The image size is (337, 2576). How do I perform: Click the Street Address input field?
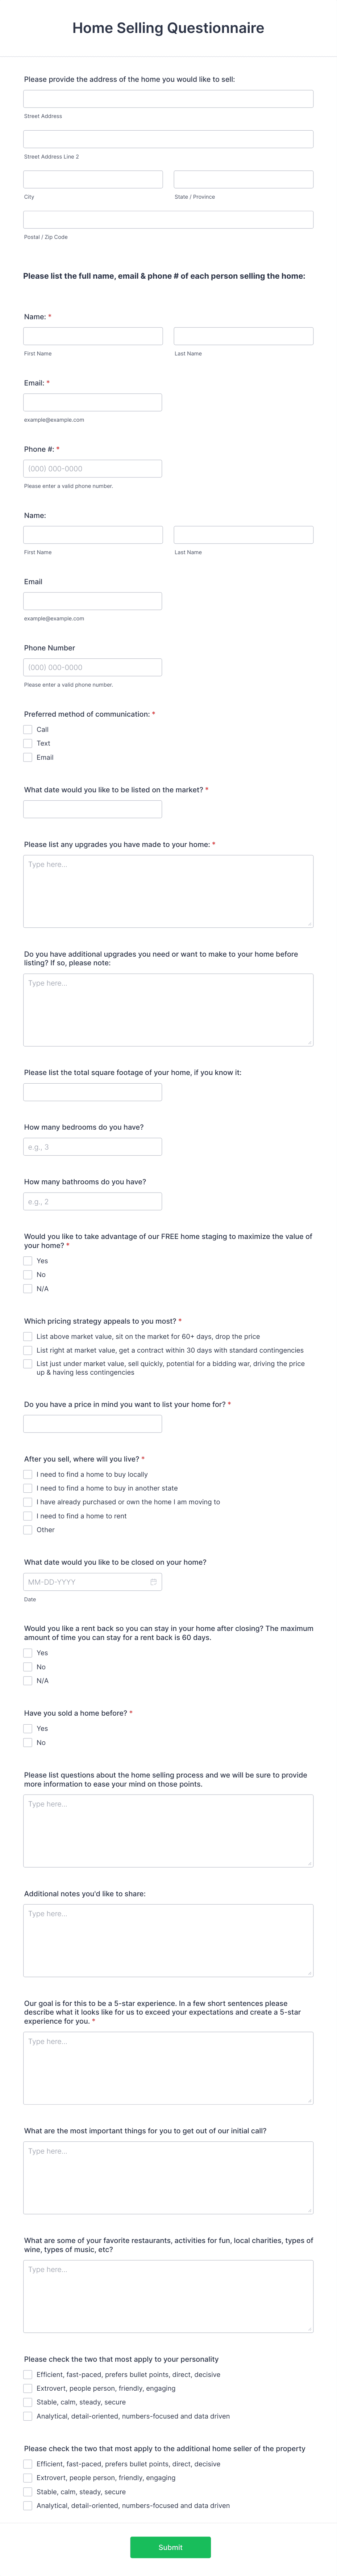[x=168, y=99]
